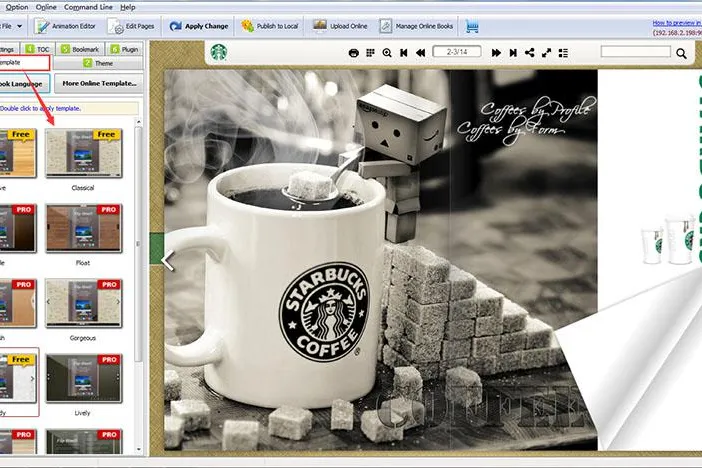Screen dimensions: 702x468
Task: Click the Starbucks logo in viewer toolbar
Action: [x=219, y=52]
